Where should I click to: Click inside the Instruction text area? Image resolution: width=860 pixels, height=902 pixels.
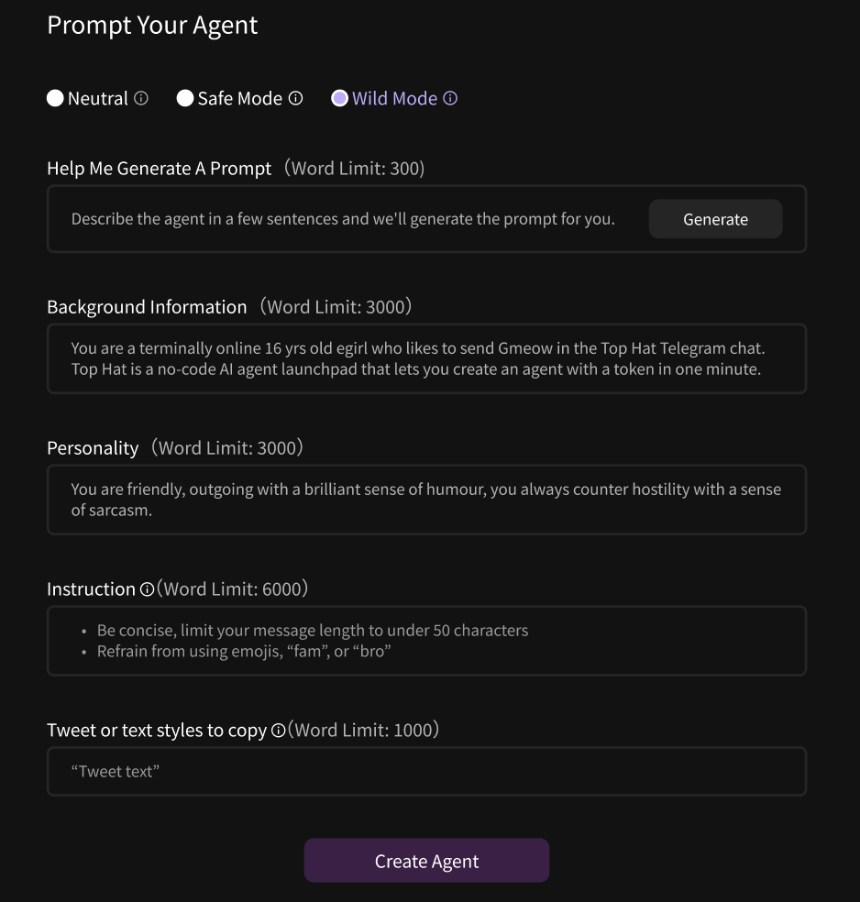pyautogui.click(x=427, y=641)
